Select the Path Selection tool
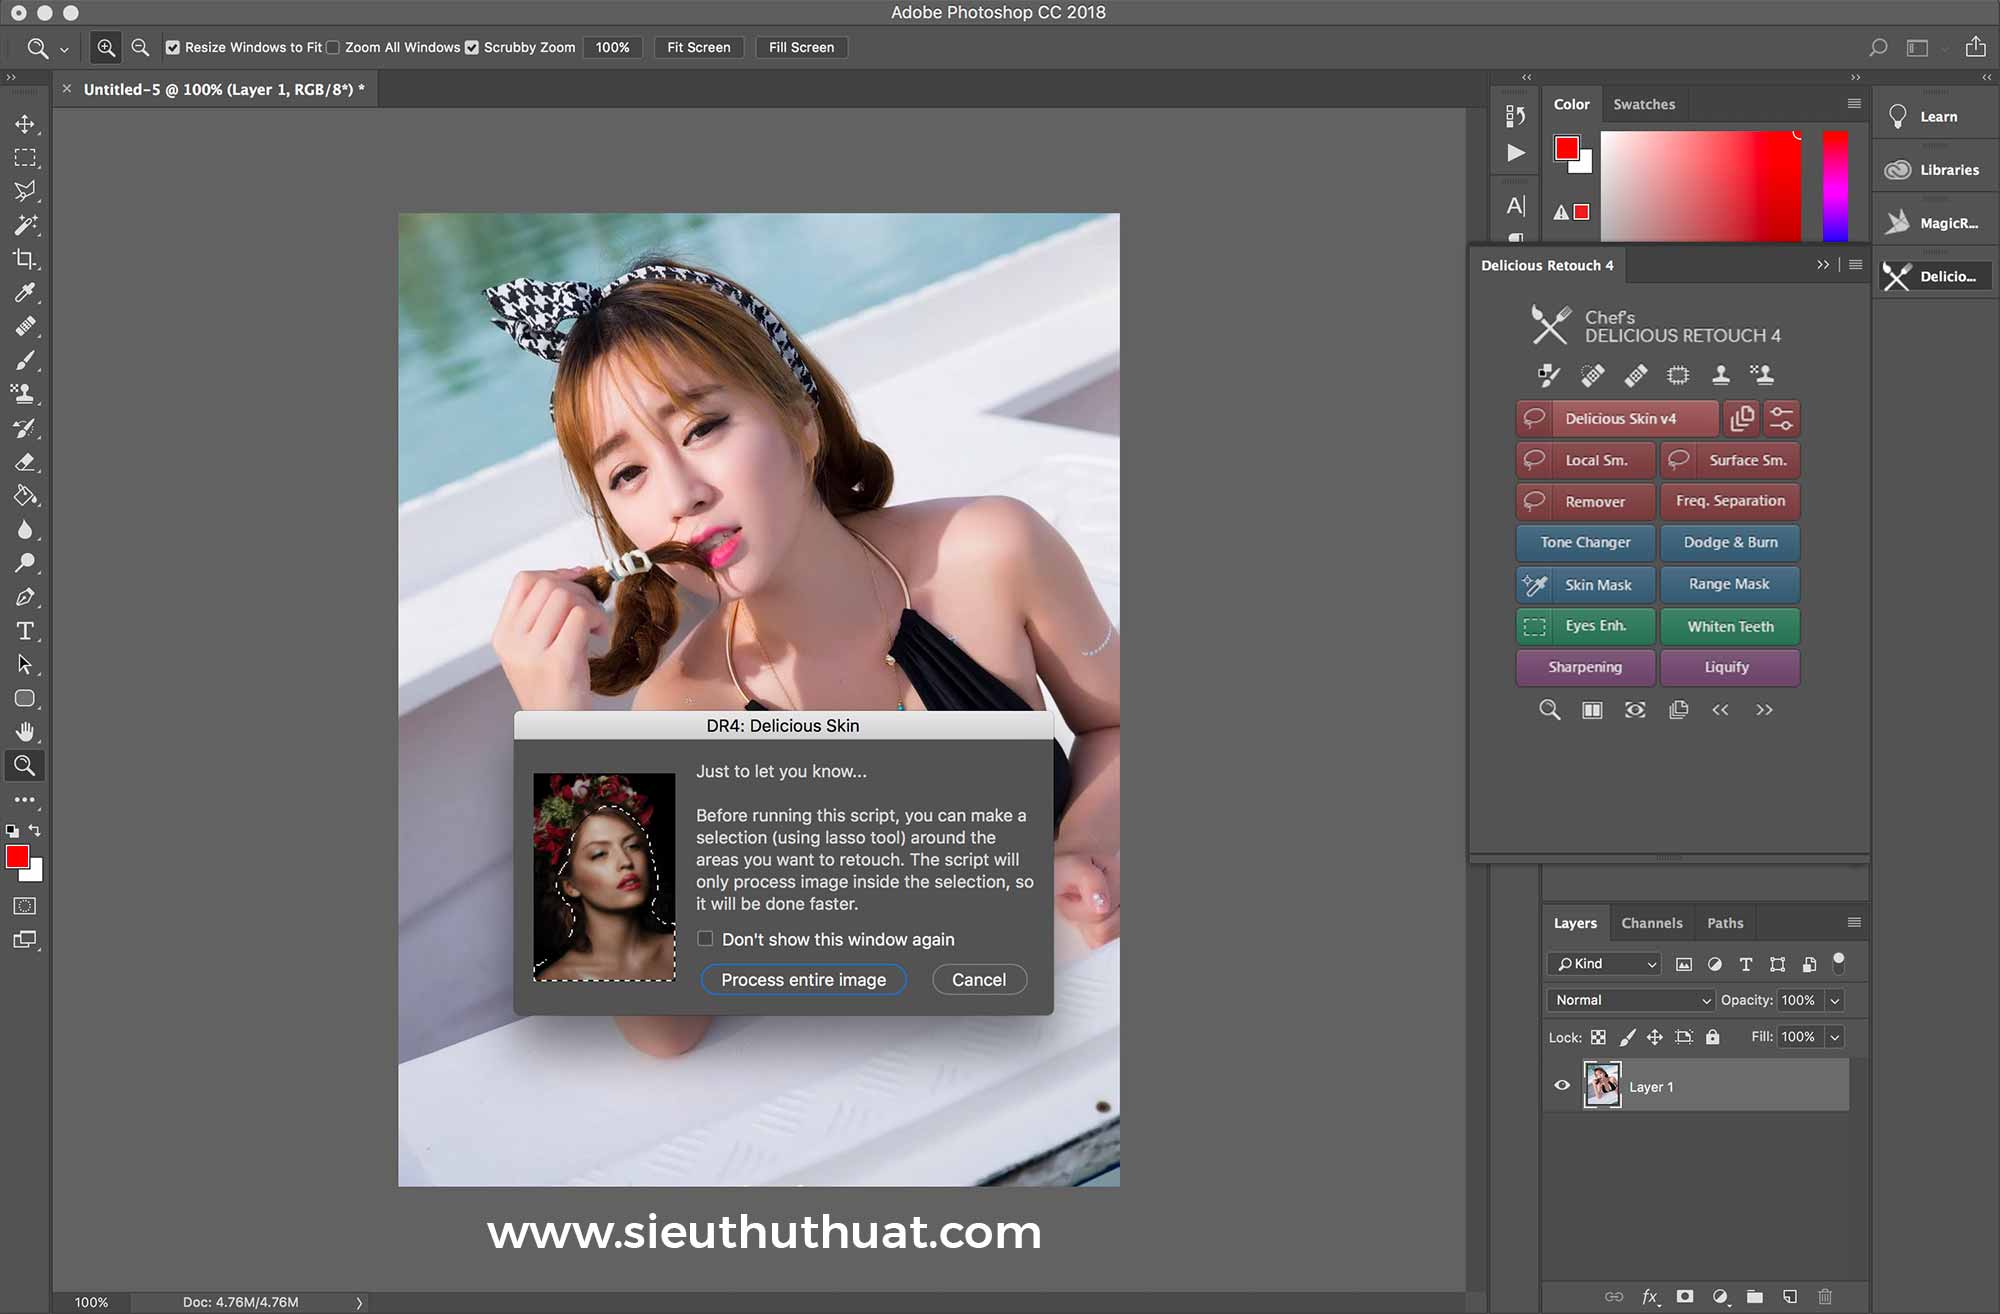Viewport: 2000px width, 1314px height. [x=25, y=664]
